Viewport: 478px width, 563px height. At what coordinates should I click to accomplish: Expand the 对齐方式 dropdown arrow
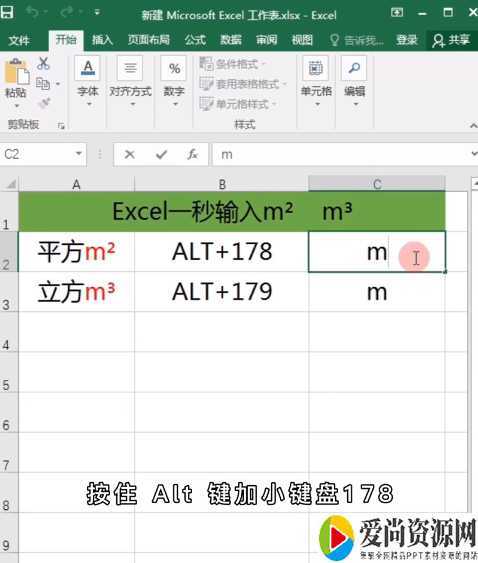[x=133, y=104]
